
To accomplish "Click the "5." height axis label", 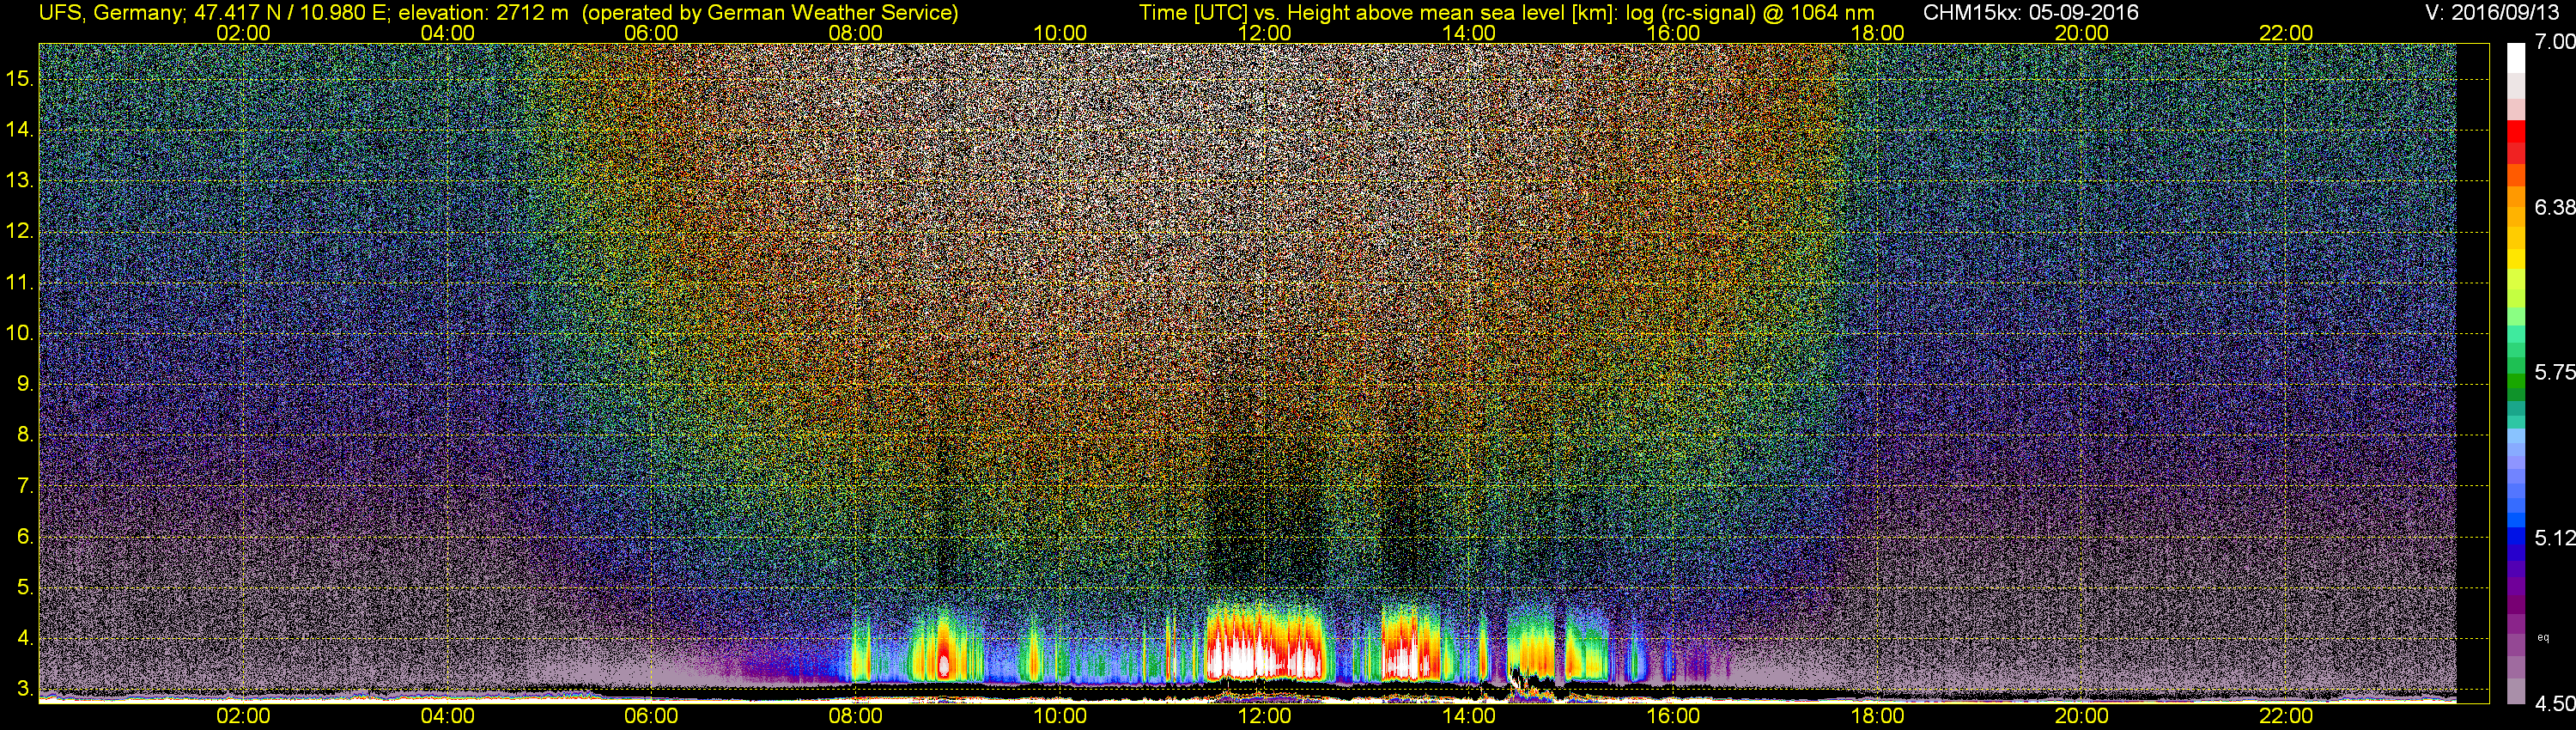I will [25, 587].
